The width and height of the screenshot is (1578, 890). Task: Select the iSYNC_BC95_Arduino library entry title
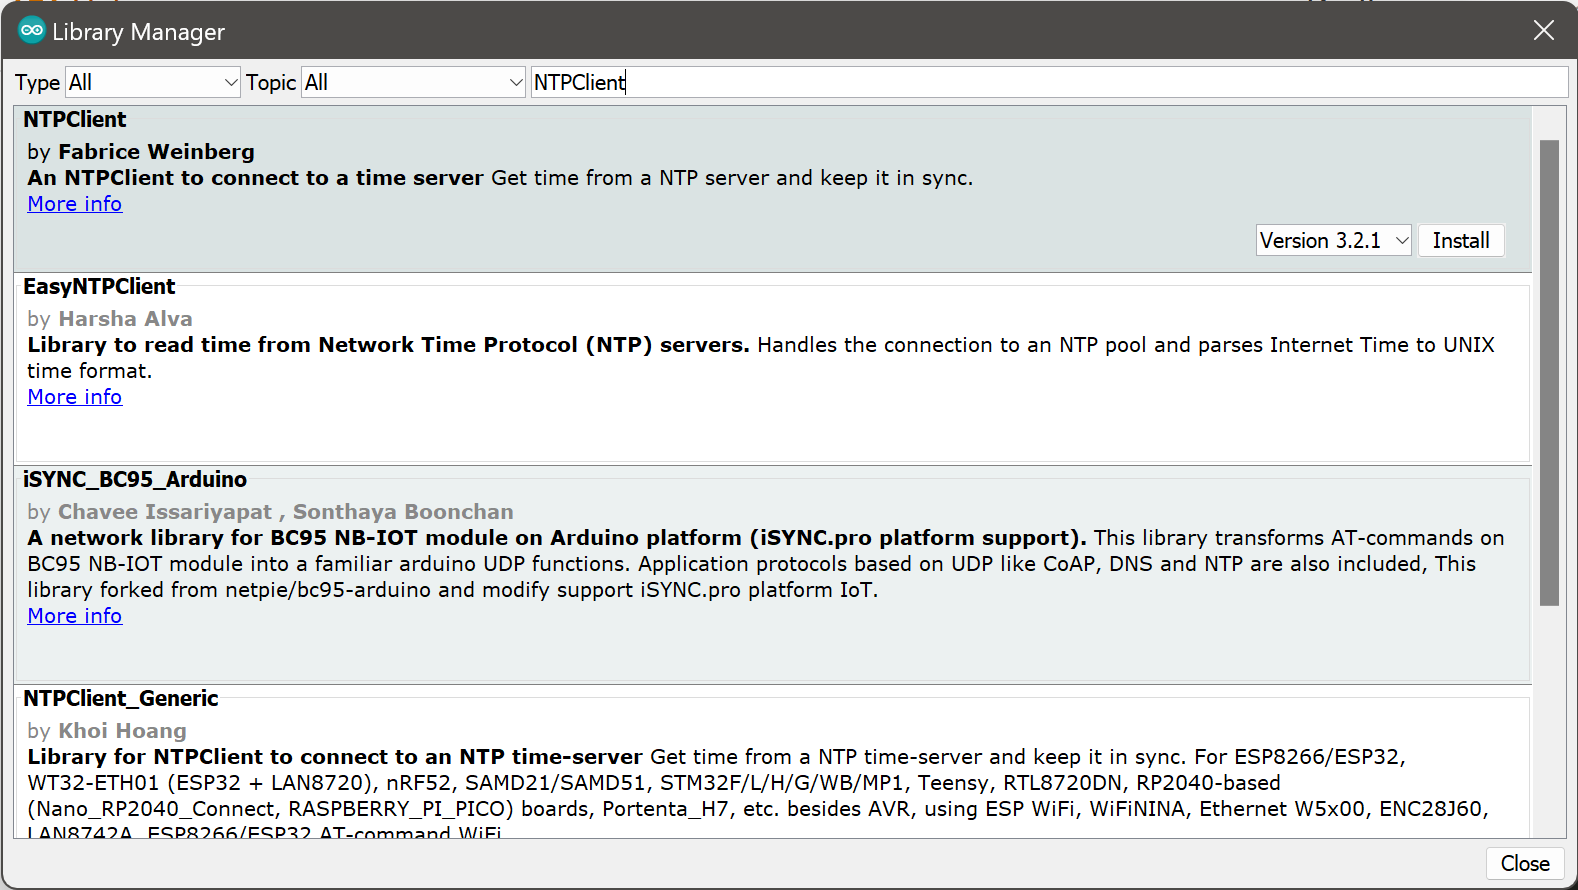pyautogui.click(x=135, y=479)
